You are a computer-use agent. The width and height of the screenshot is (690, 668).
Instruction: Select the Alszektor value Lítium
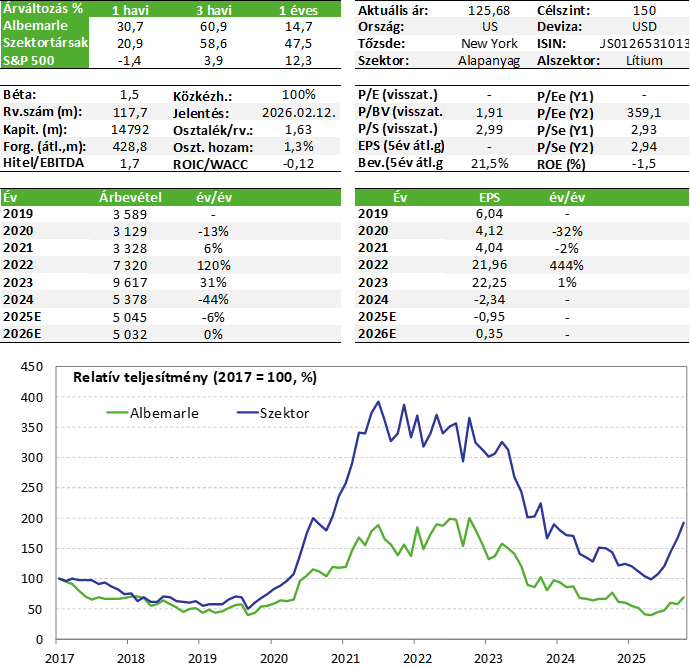644,60
